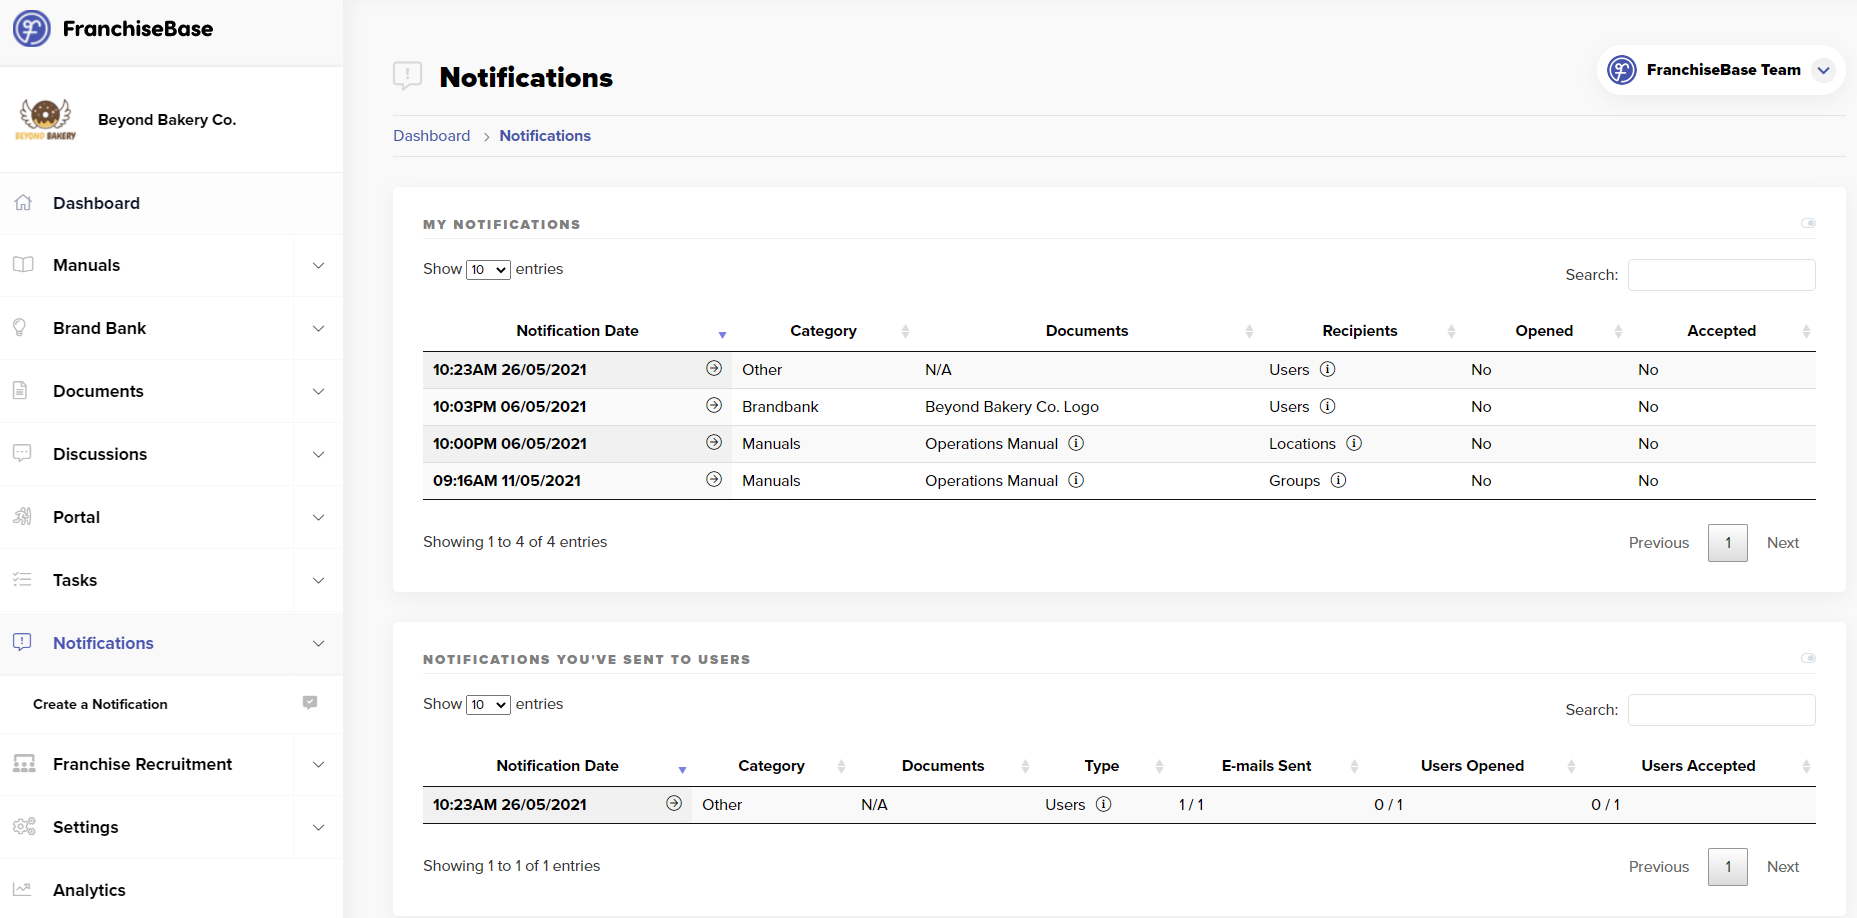Click the FranchiseBase Team avatar icon
The width and height of the screenshot is (1857, 918).
1621,70
